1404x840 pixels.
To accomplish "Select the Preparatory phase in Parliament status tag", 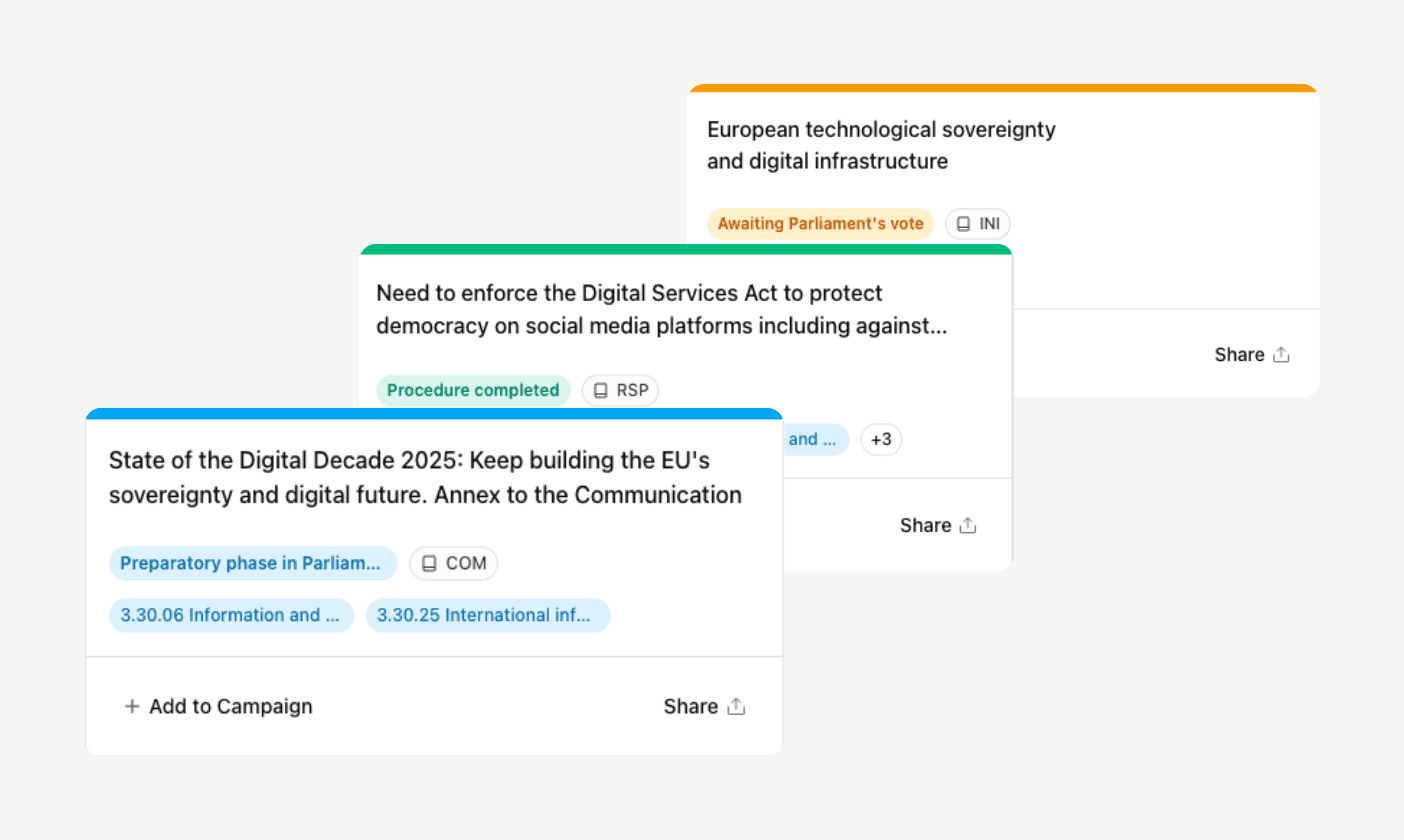I will point(253,563).
